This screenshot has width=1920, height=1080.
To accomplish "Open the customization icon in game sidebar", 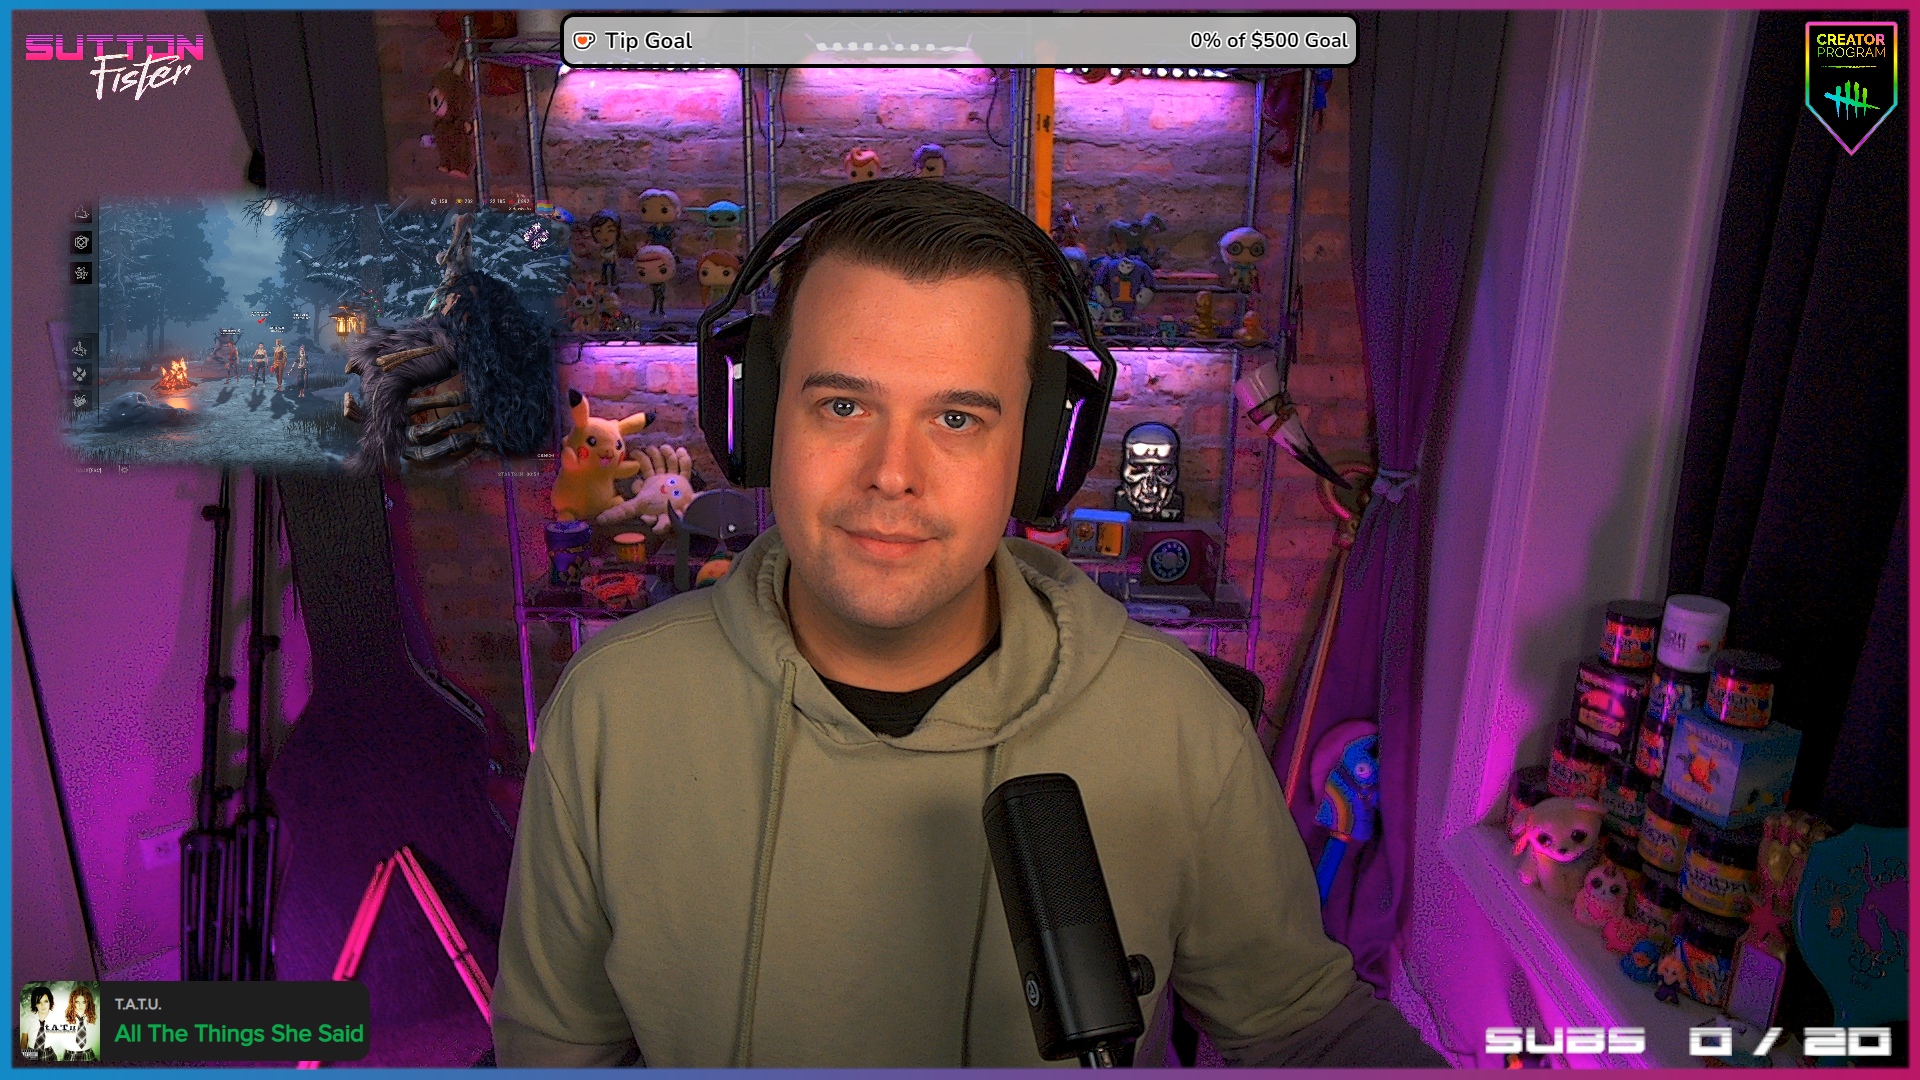I will coord(81,273).
